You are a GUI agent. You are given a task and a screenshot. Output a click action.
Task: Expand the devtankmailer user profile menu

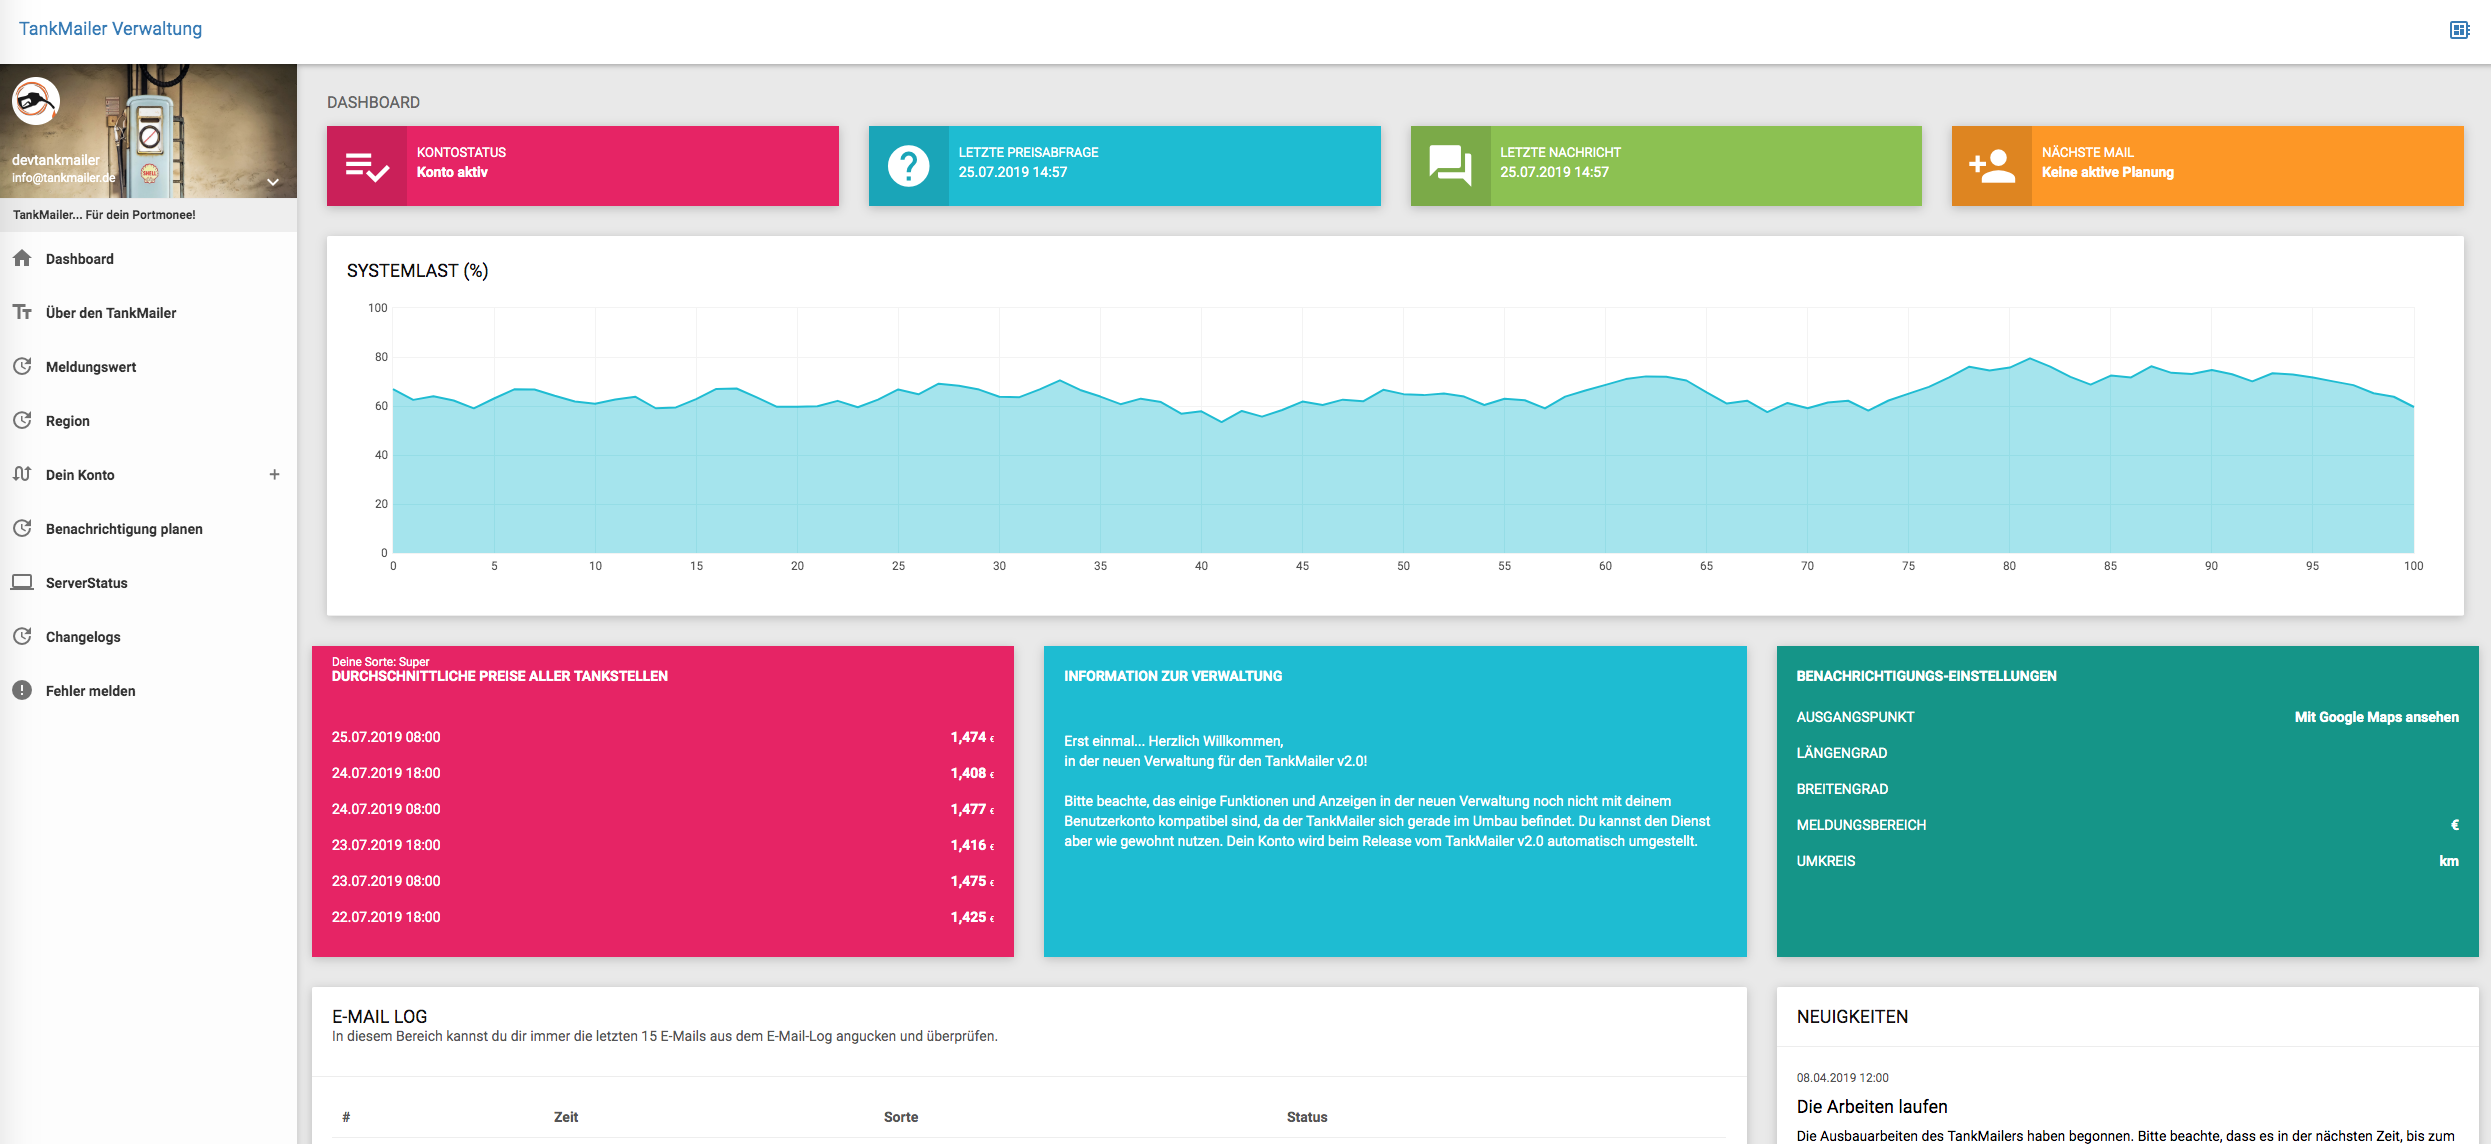coord(273,182)
